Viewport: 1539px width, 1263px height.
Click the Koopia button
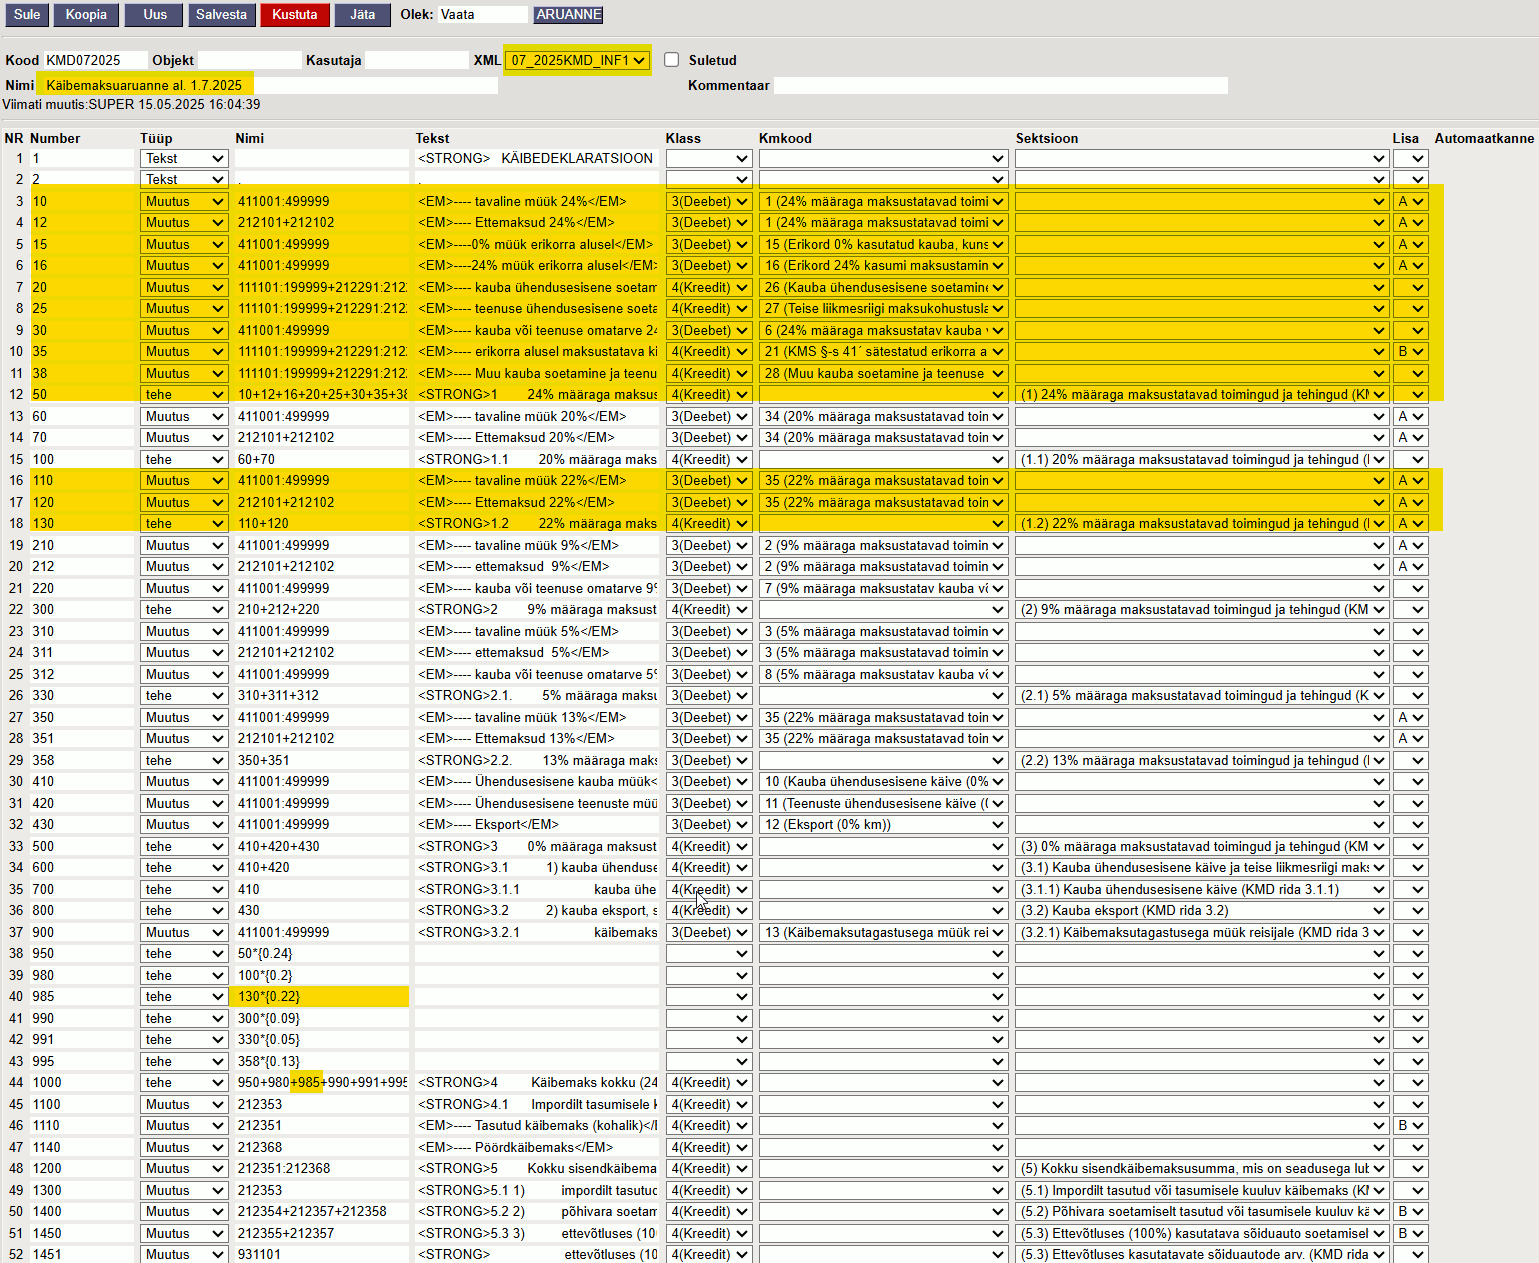tap(86, 15)
